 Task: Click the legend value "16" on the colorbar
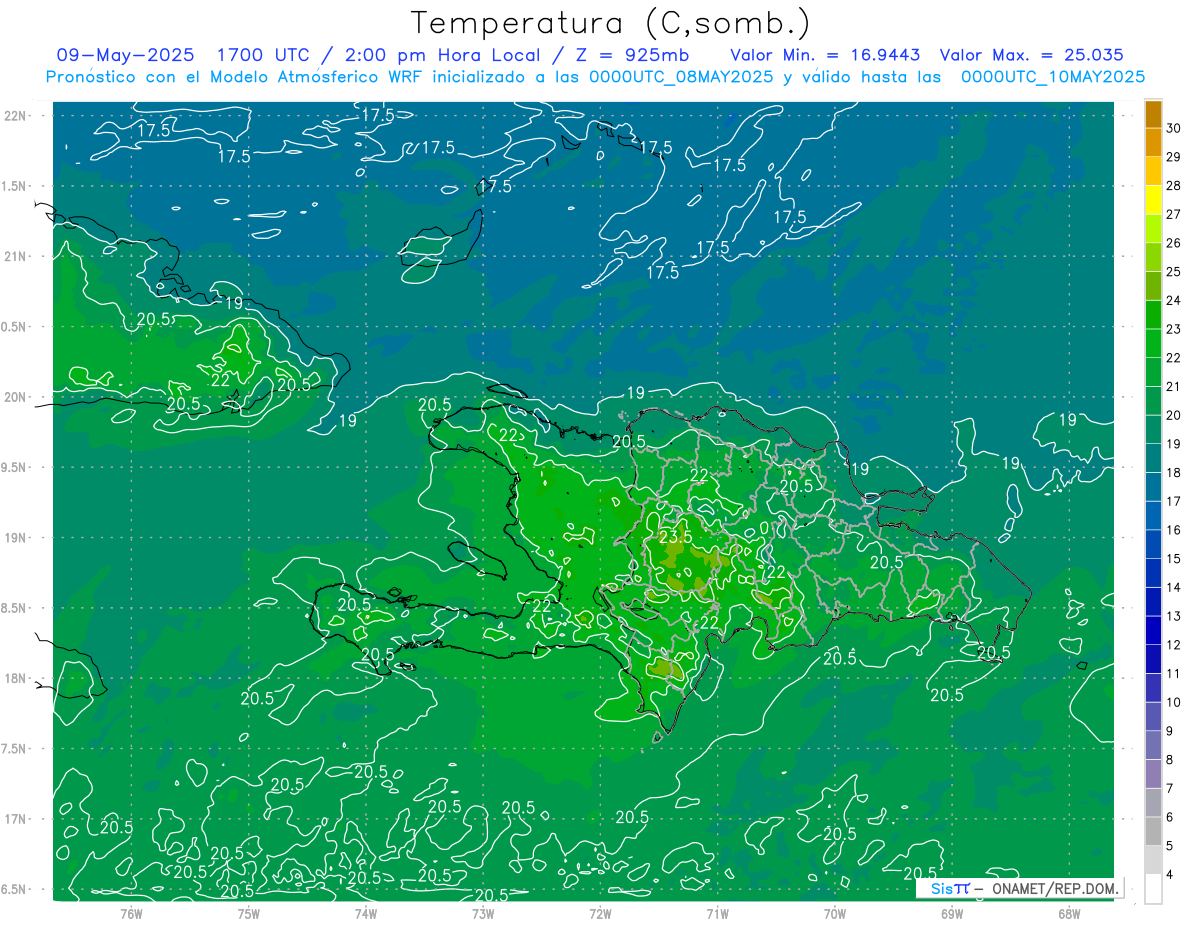[x=1174, y=530]
